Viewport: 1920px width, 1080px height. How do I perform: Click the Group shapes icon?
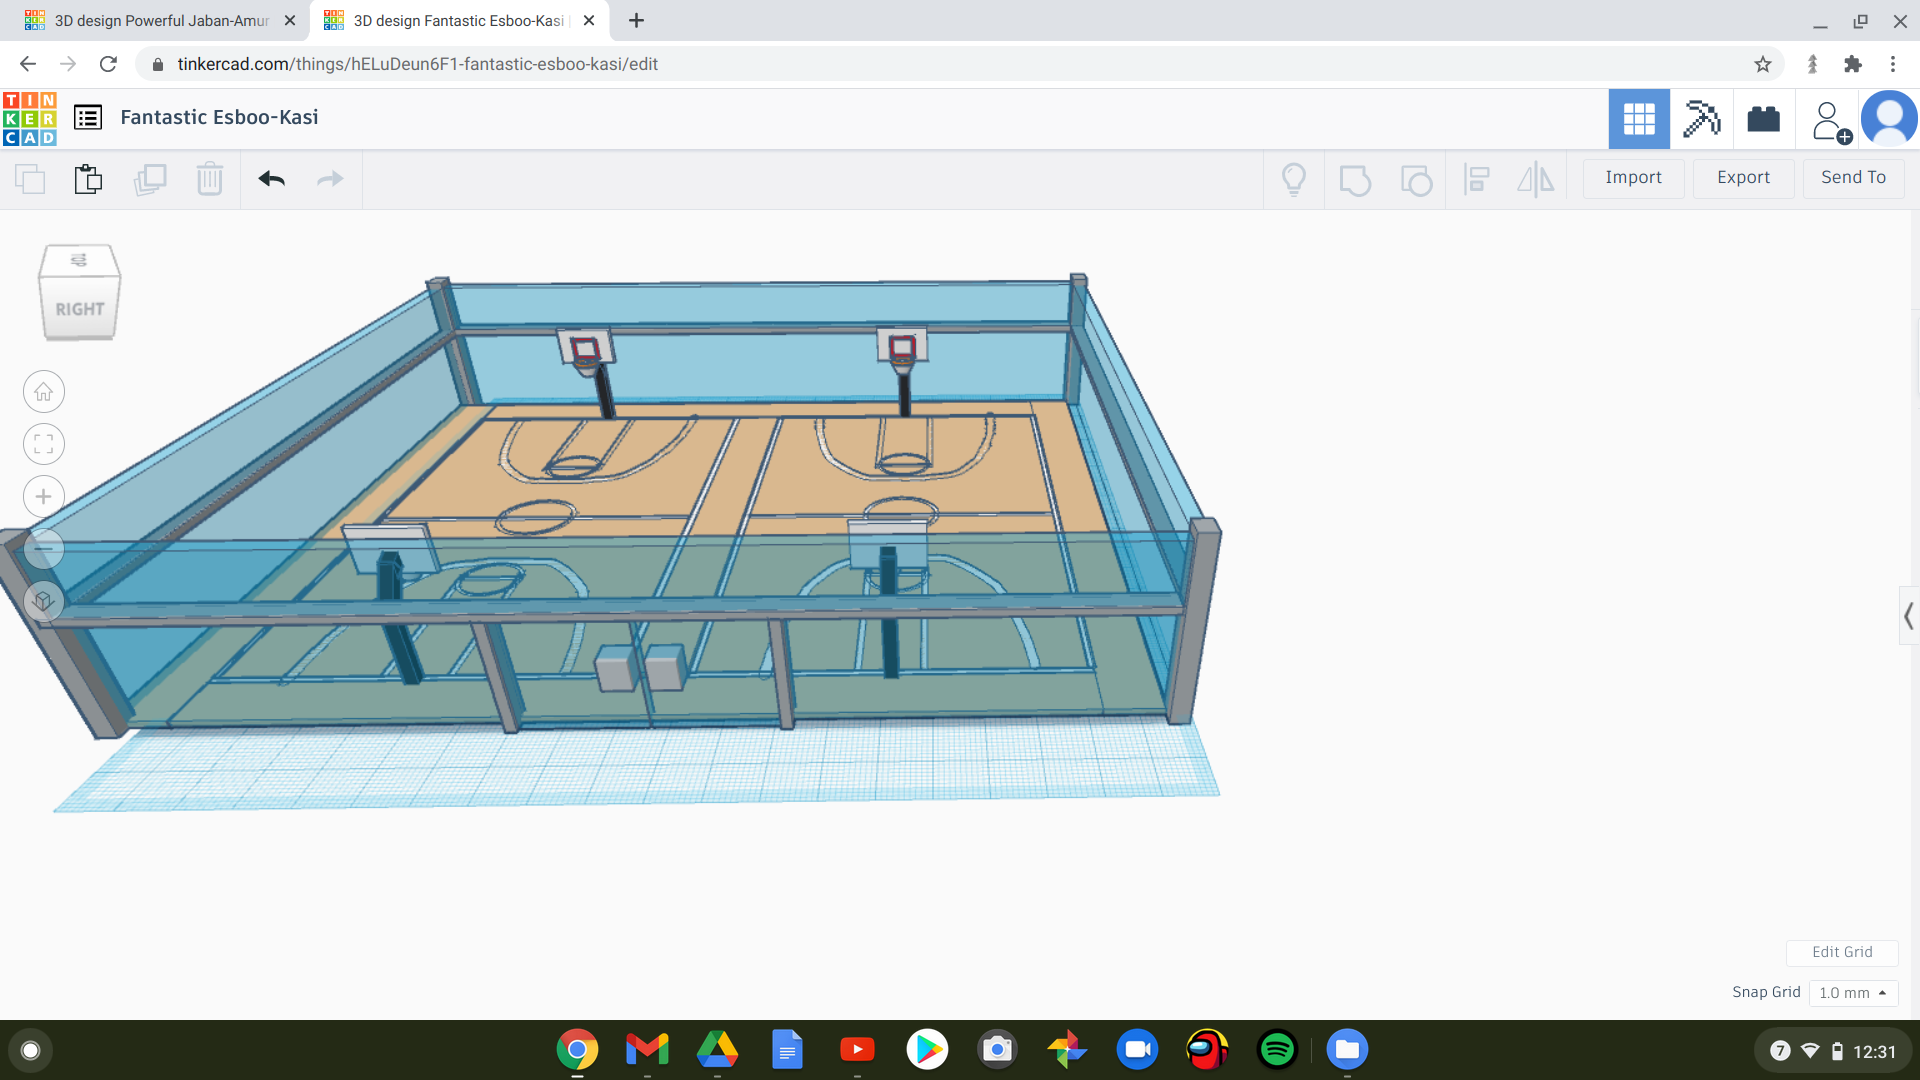(x=1355, y=180)
